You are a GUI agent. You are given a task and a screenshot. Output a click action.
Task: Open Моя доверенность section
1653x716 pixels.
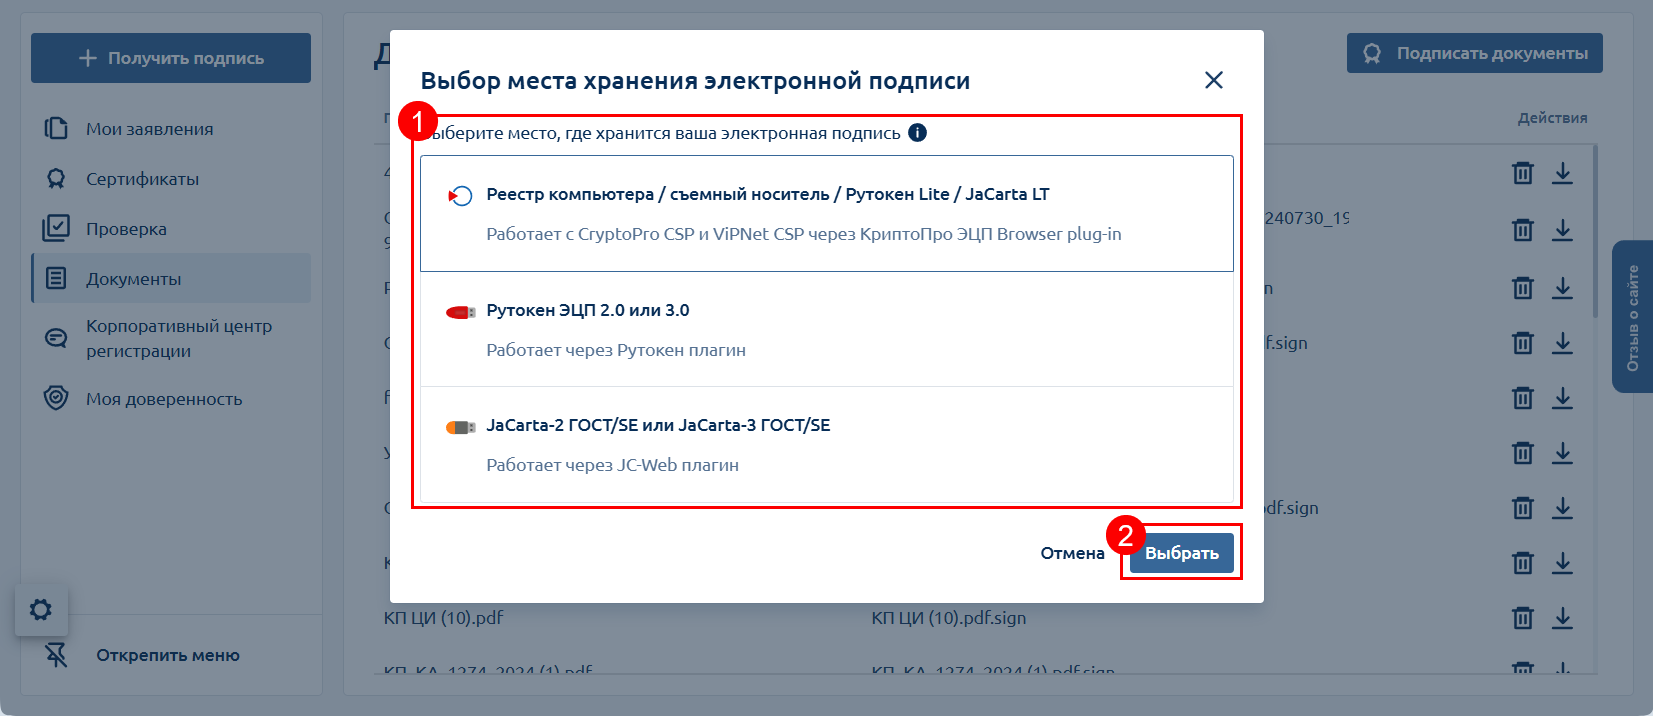(x=164, y=399)
